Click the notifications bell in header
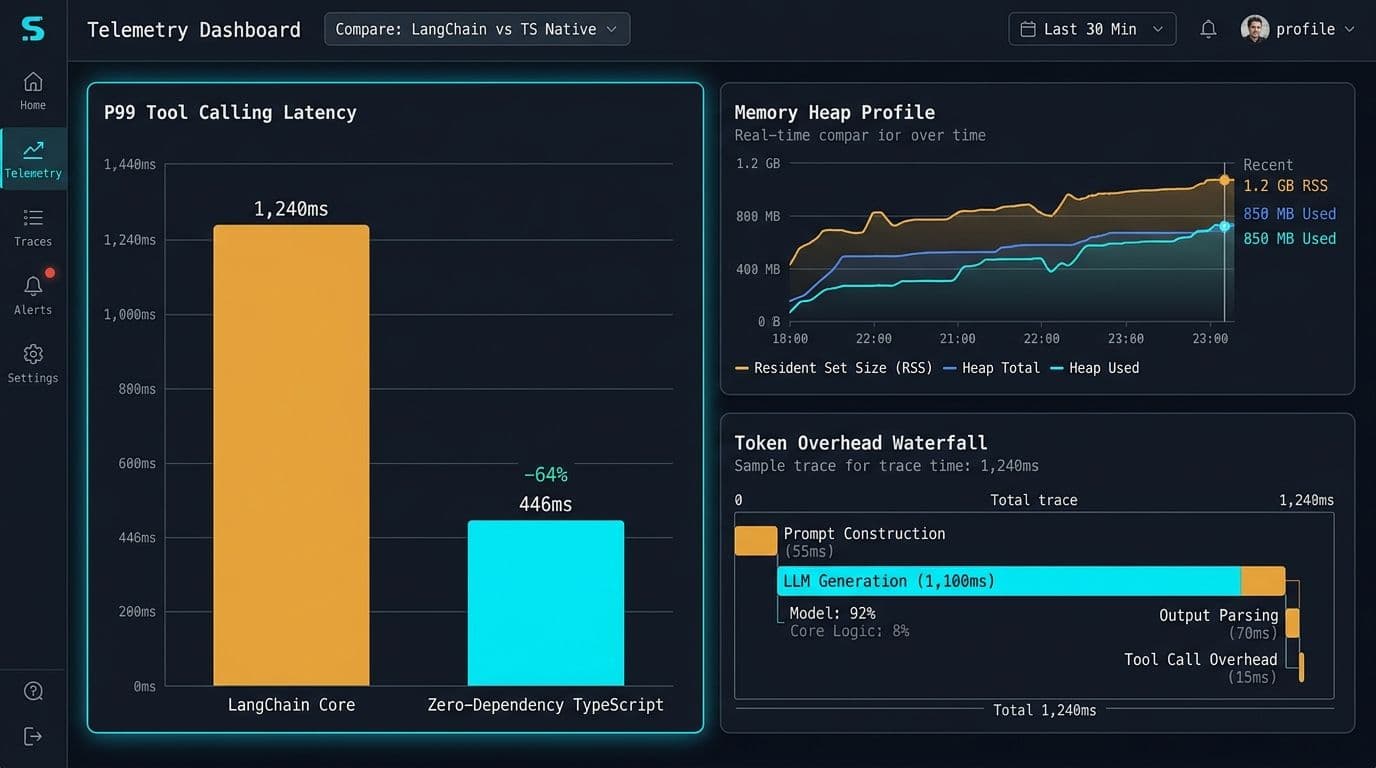This screenshot has height=768, width=1376. (1208, 29)
